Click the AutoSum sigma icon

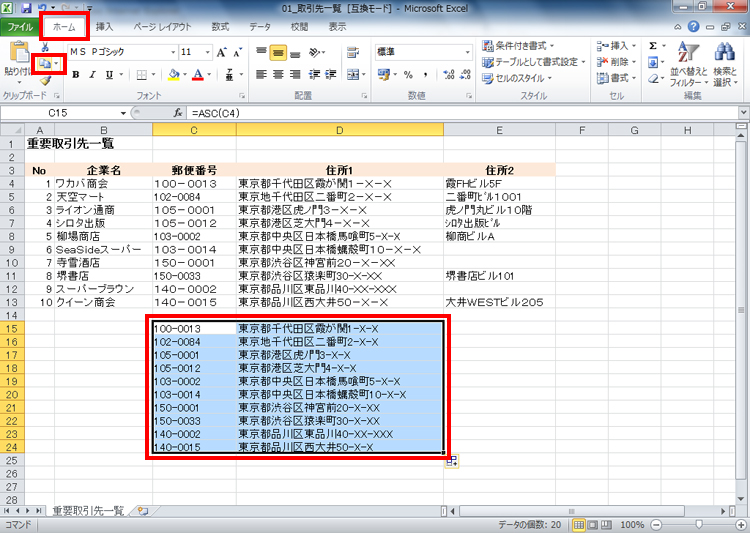click(x=653, y=46)
